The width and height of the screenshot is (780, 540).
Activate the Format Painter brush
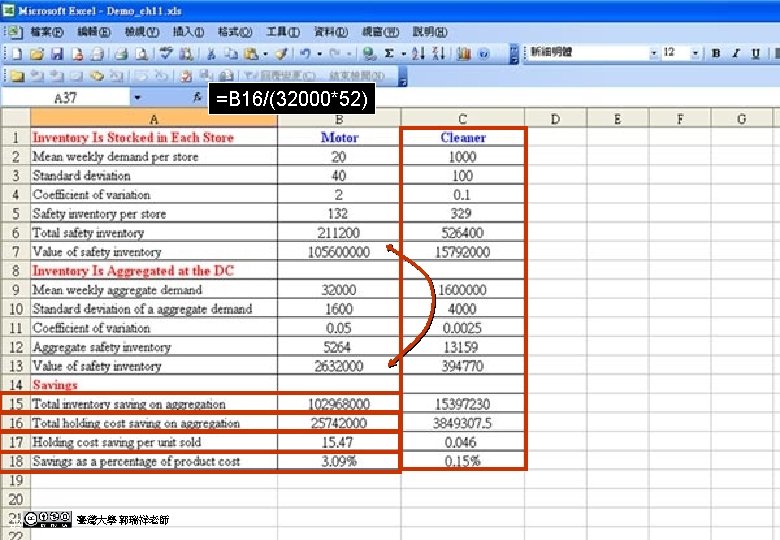[282, 54]
